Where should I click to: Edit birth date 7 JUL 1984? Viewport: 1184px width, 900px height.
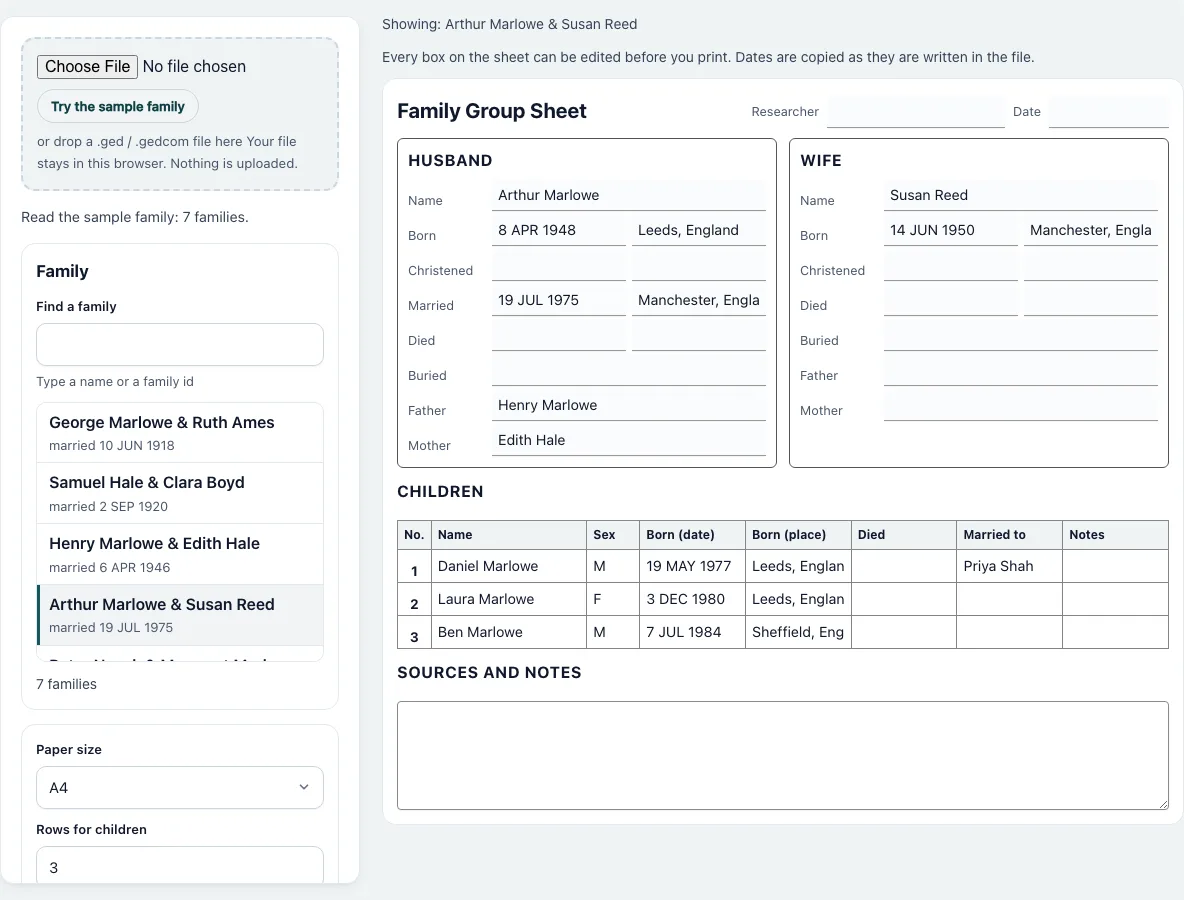[x=692, y=632]
